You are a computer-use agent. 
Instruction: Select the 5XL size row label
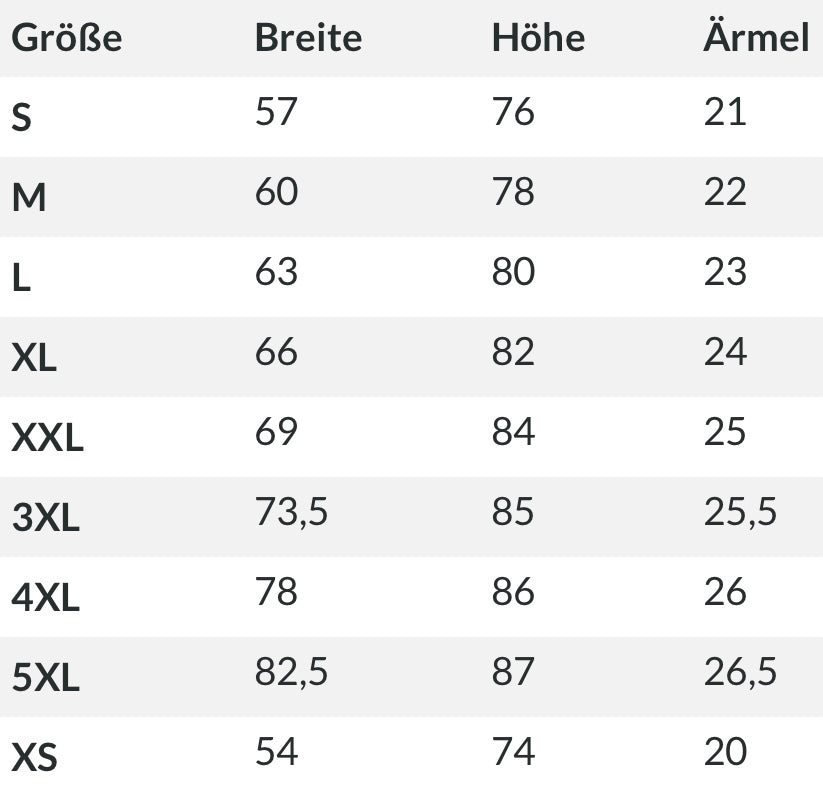(x=45, y=678)
